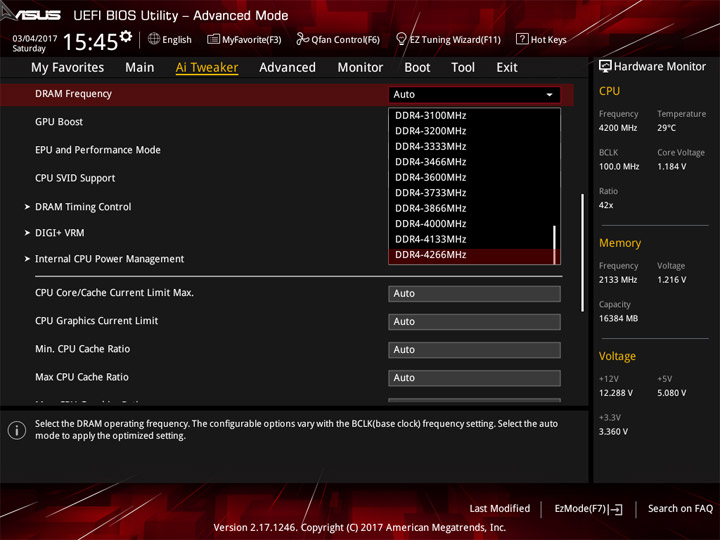Pick DDR4-3866MHz from the list
Image resolution: width=720 pixels, height=540 pixels.
pyautogui.click(x=471, y=208)
